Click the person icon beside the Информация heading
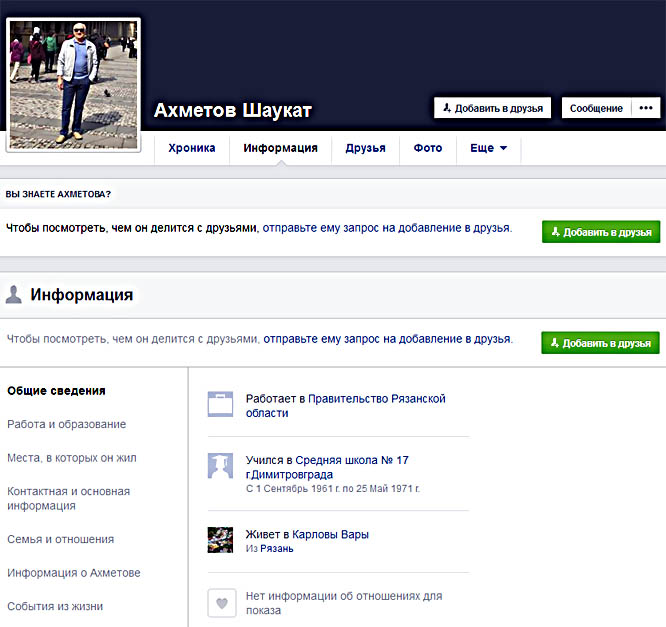Screen dimensions: 666x627 click(14, 294)
